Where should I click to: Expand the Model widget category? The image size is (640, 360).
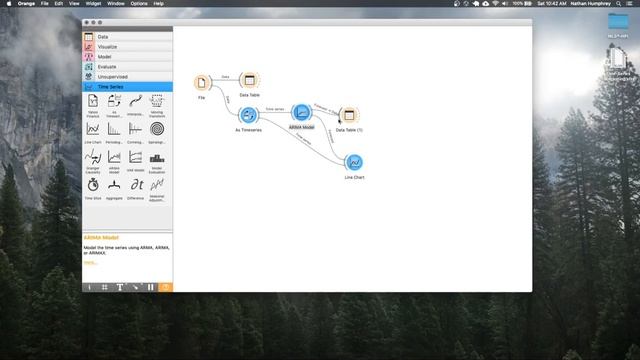coord(127,57)
